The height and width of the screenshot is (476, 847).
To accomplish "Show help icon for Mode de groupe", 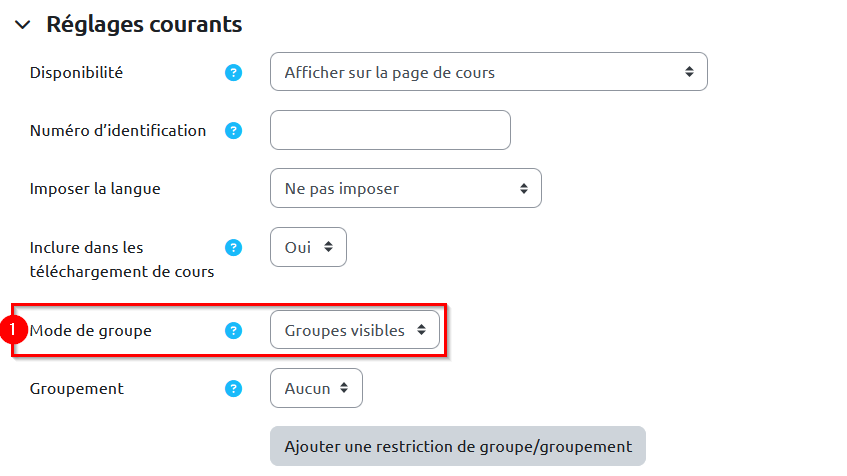I will pyautogui.click(x=234, y=330).
